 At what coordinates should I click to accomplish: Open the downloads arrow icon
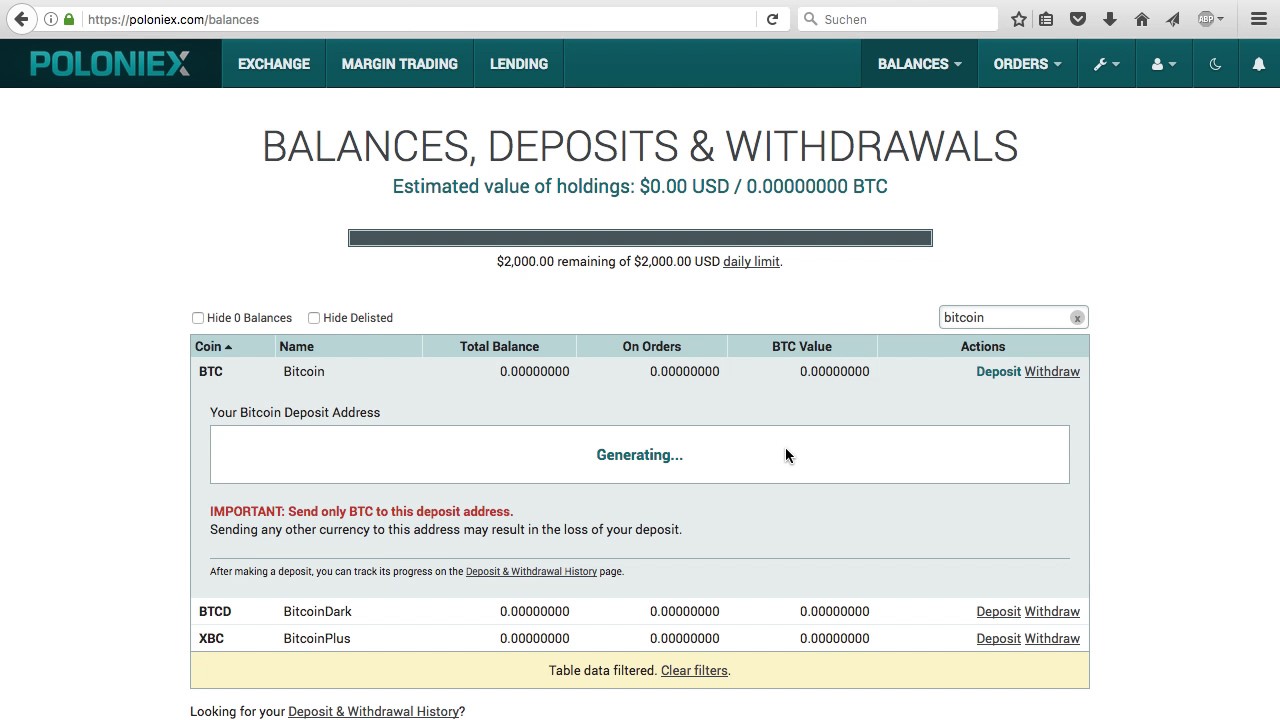point(1110,19)
